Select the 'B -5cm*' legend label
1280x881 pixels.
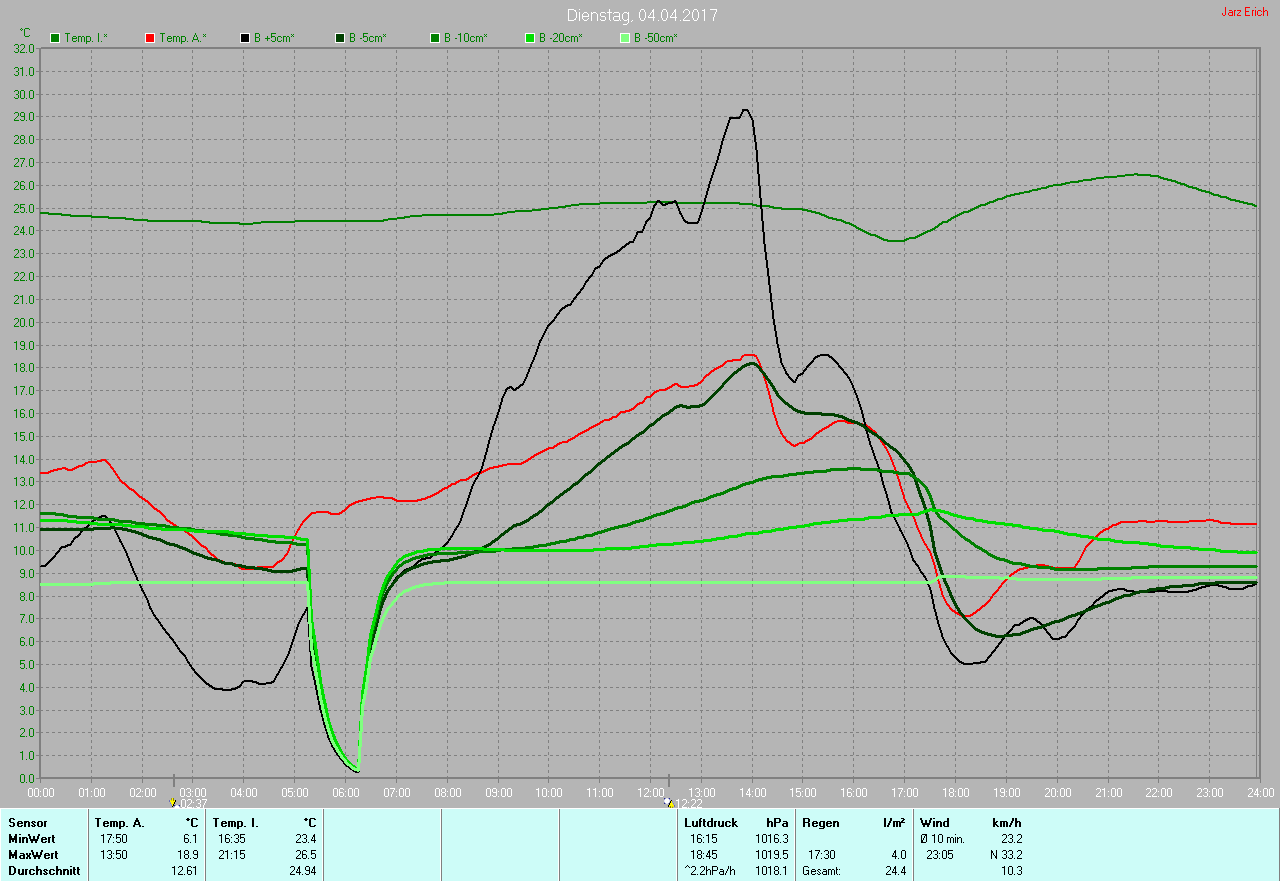click(368, 38)
